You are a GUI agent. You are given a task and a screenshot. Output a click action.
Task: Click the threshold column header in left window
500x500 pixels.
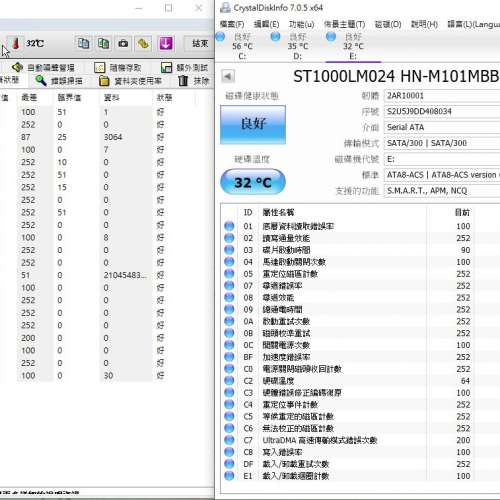point(69,98)
